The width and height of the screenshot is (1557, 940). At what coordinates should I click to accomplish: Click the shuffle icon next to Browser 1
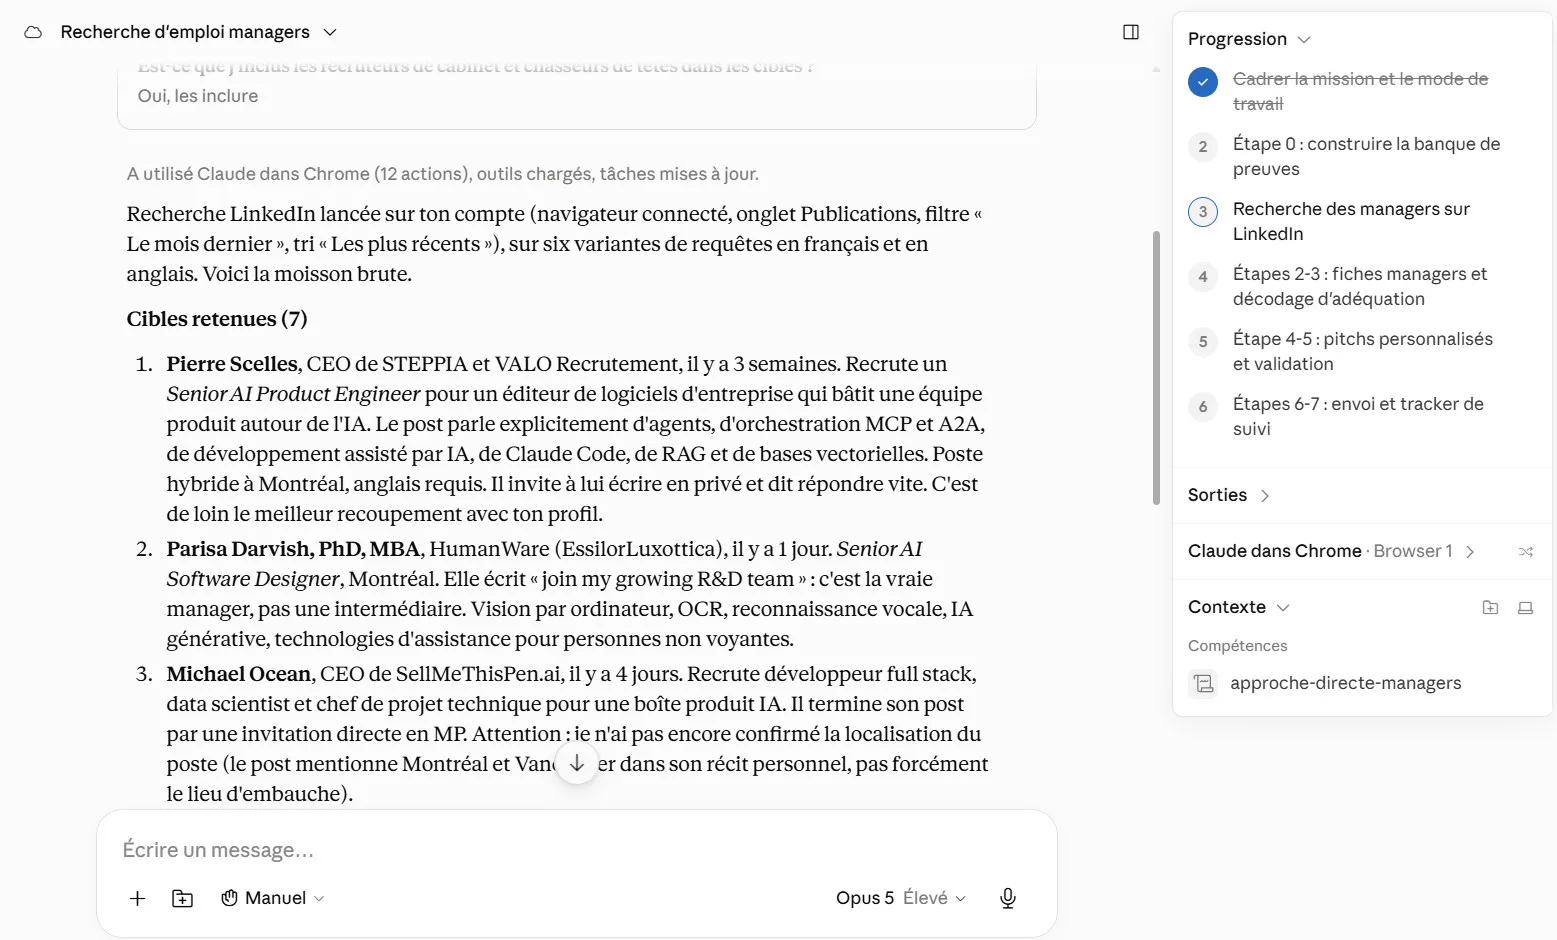coord(1526,551)
